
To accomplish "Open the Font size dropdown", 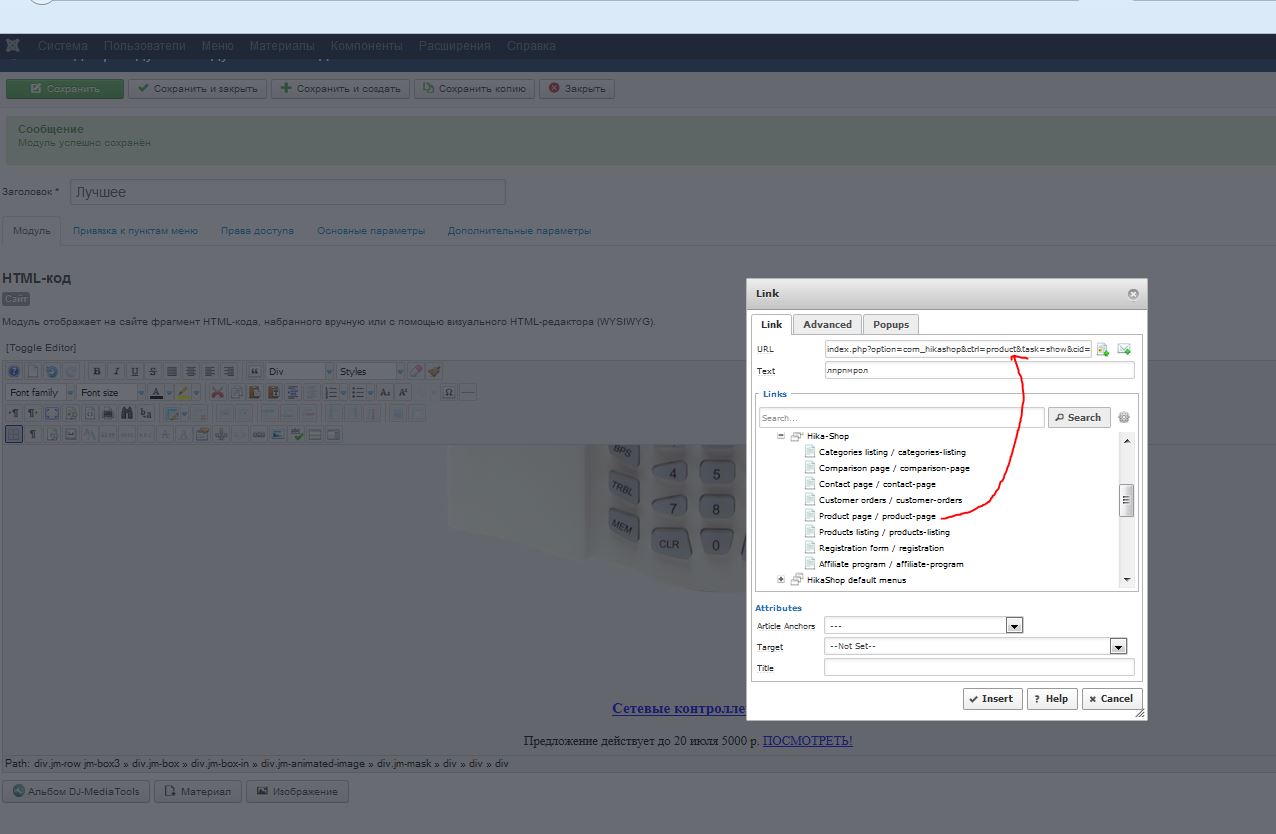I will (111, 393).
